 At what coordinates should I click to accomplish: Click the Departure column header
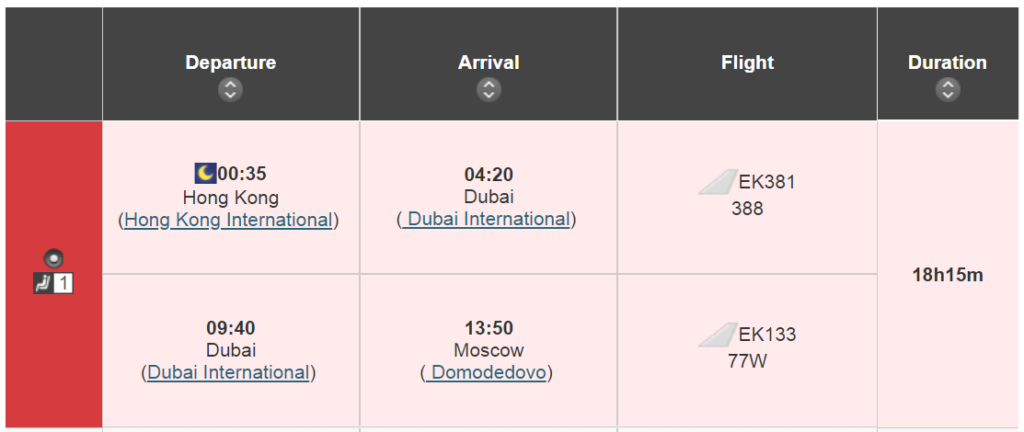(x=231, y=63)
